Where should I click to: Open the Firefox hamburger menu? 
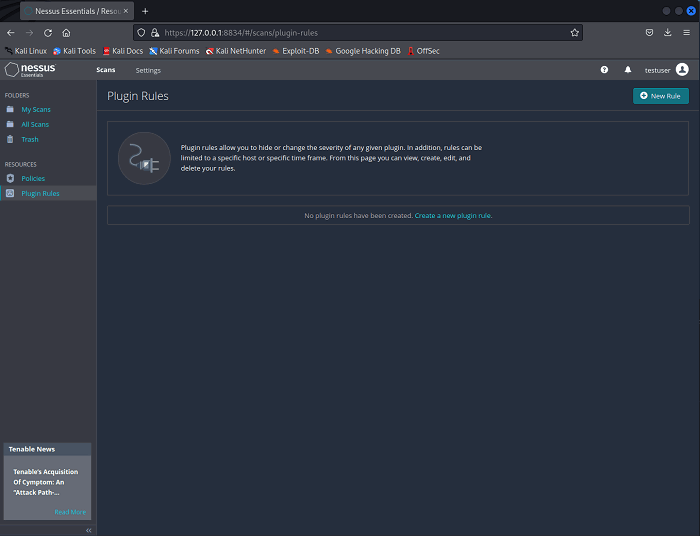tap(686, 33)
